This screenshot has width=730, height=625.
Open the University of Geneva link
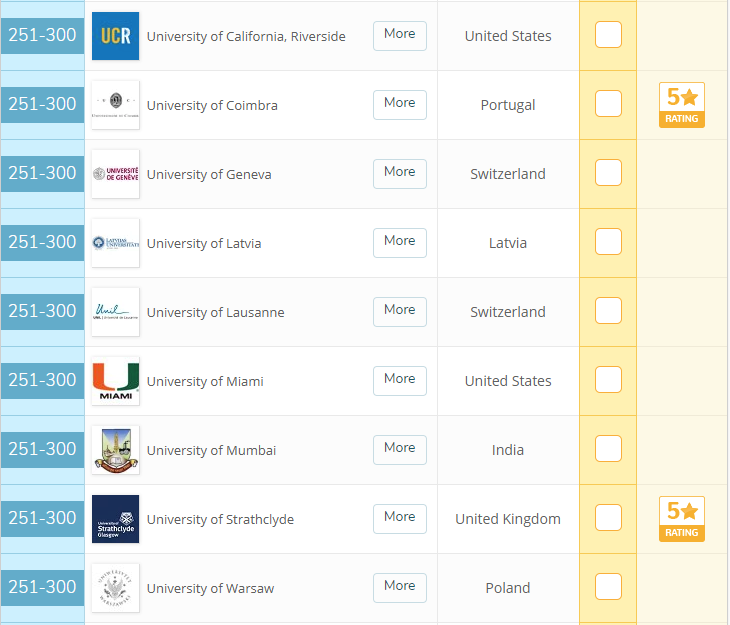209,175
